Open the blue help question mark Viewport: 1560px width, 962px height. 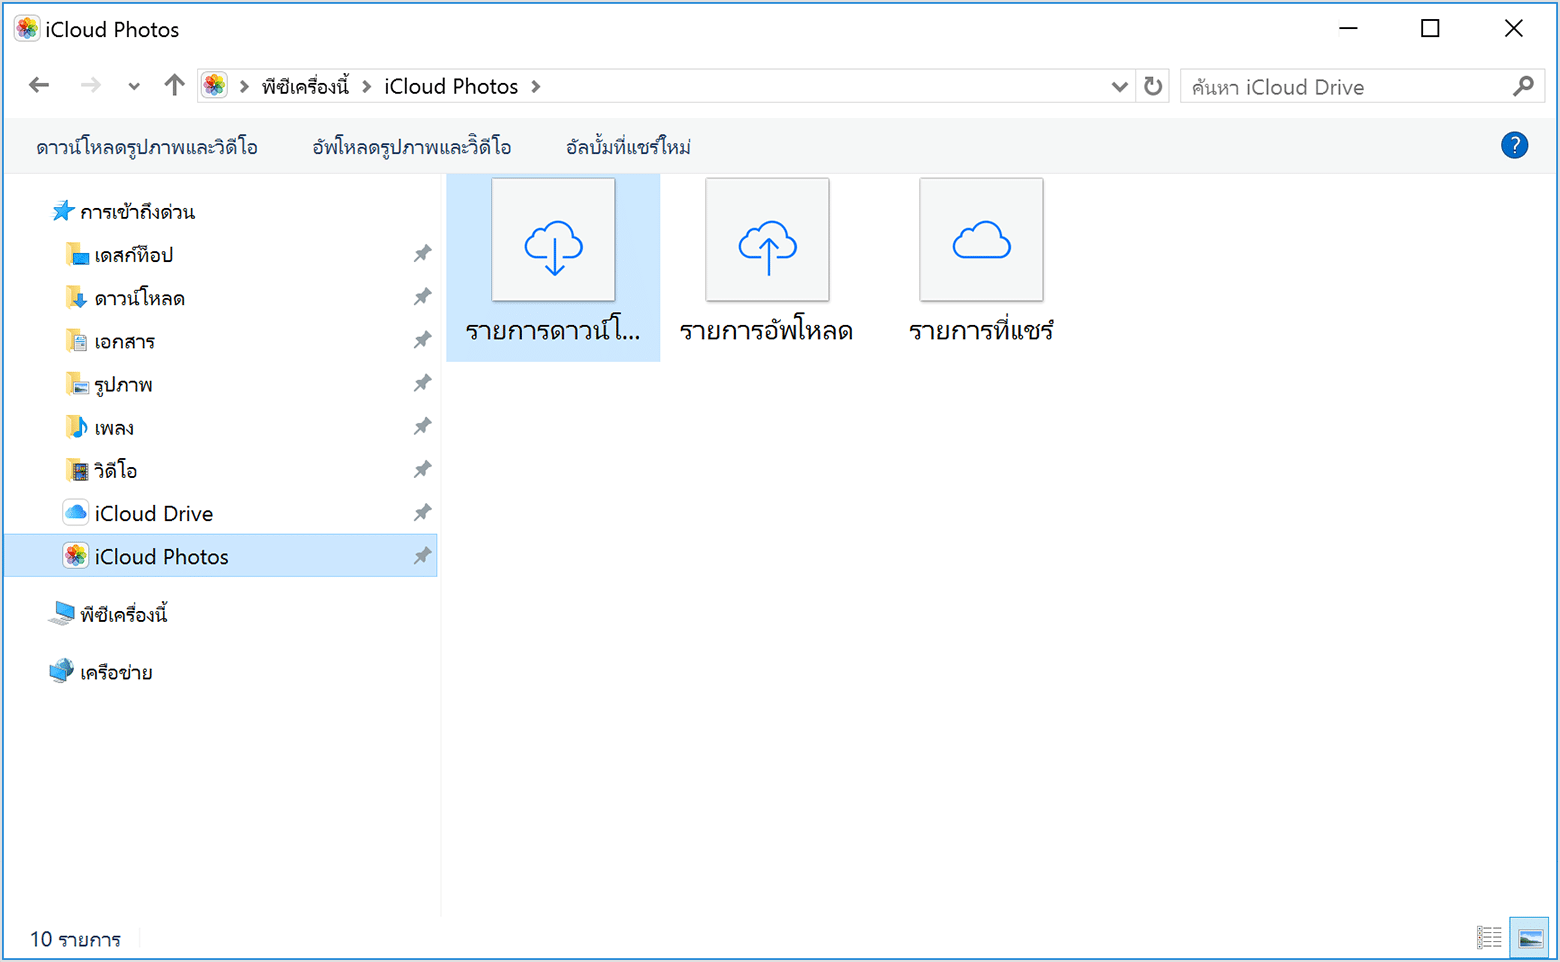click(1514, 146)
